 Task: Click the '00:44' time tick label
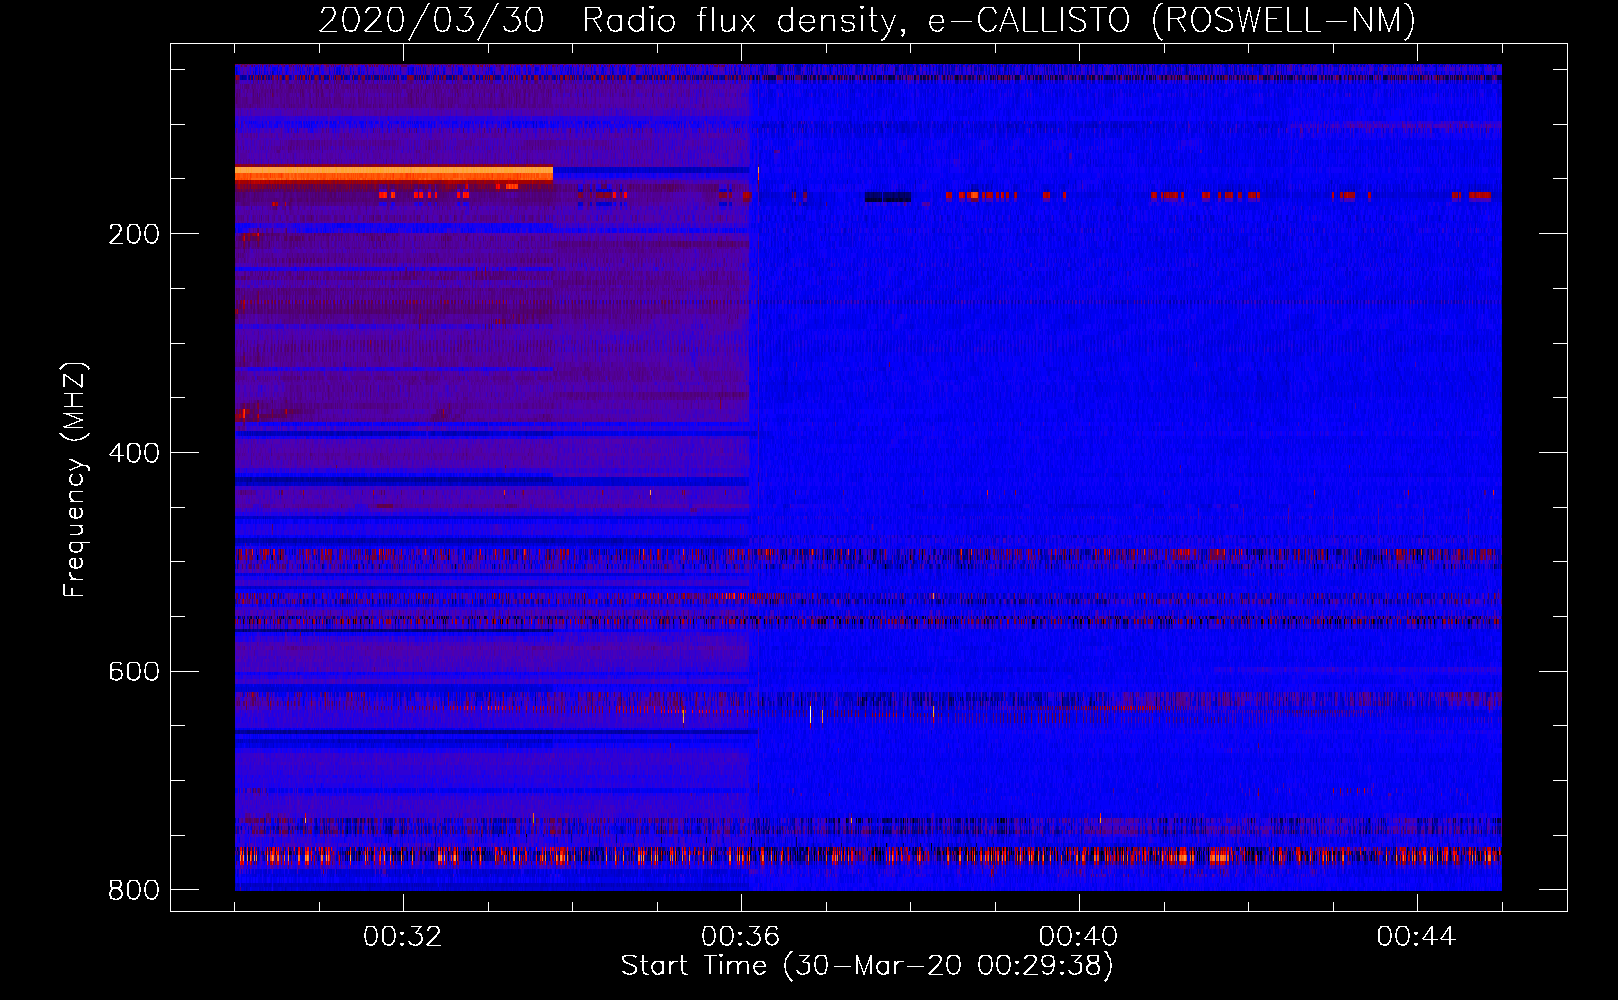pos(1417,937)
